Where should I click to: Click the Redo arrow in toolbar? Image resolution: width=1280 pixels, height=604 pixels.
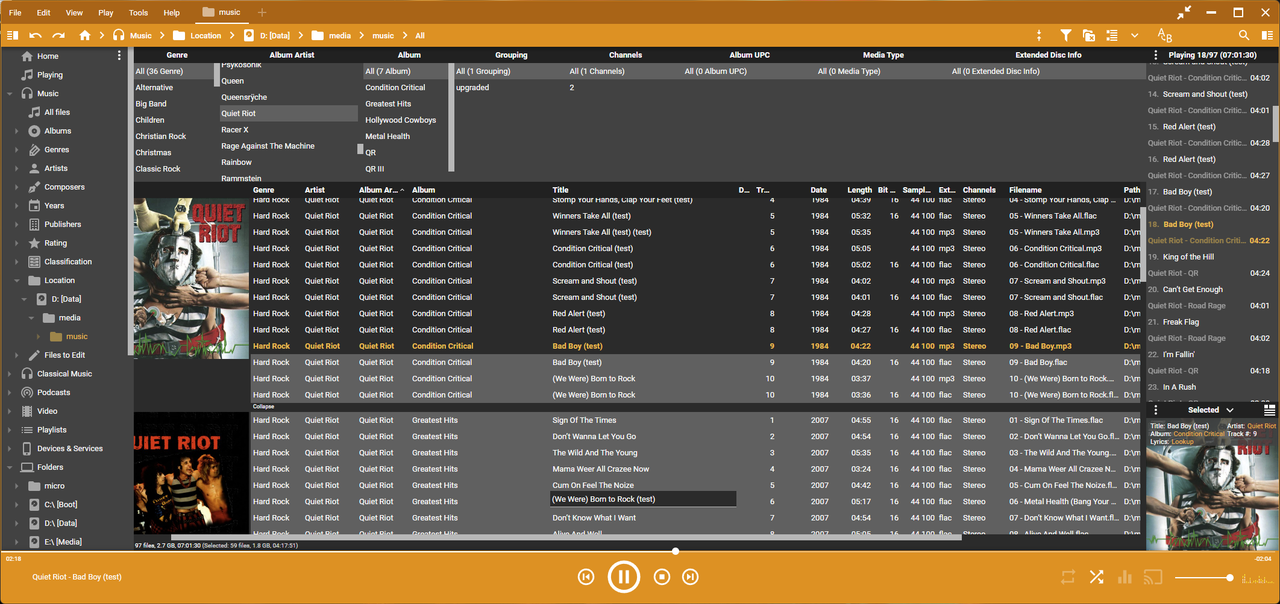(58, 35)
